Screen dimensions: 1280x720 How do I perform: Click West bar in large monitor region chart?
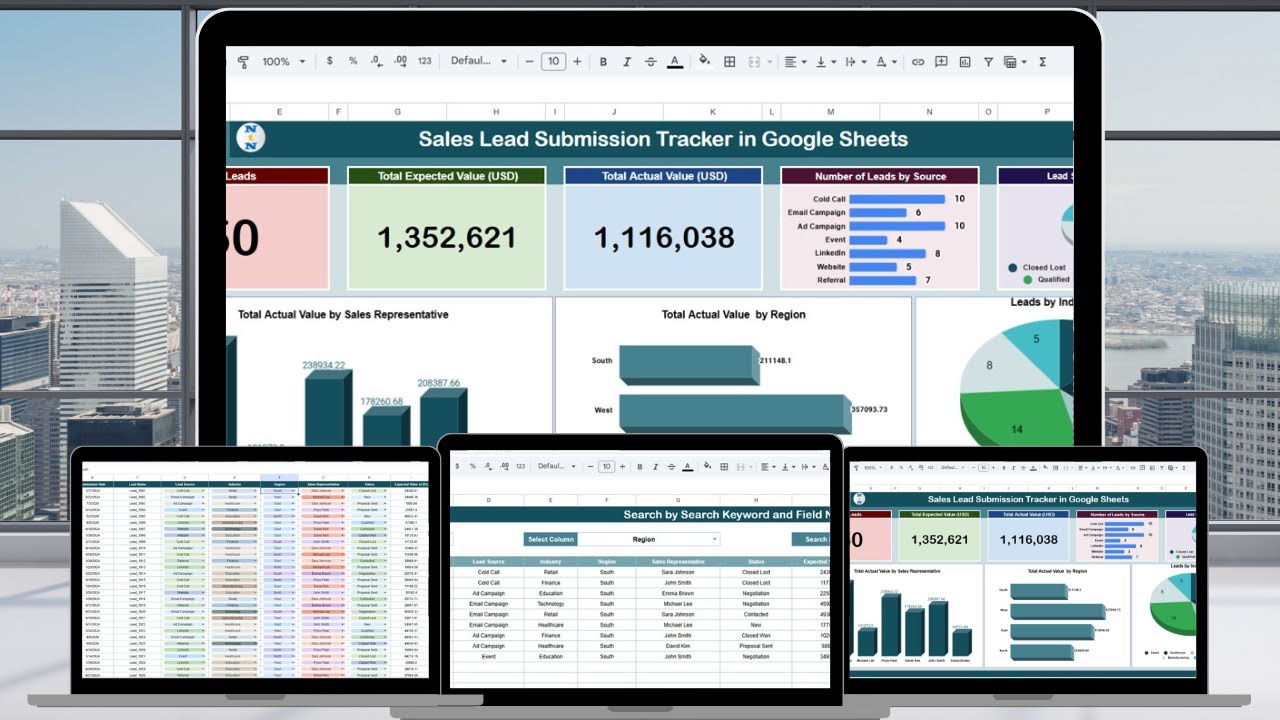[x=734, y=413]
